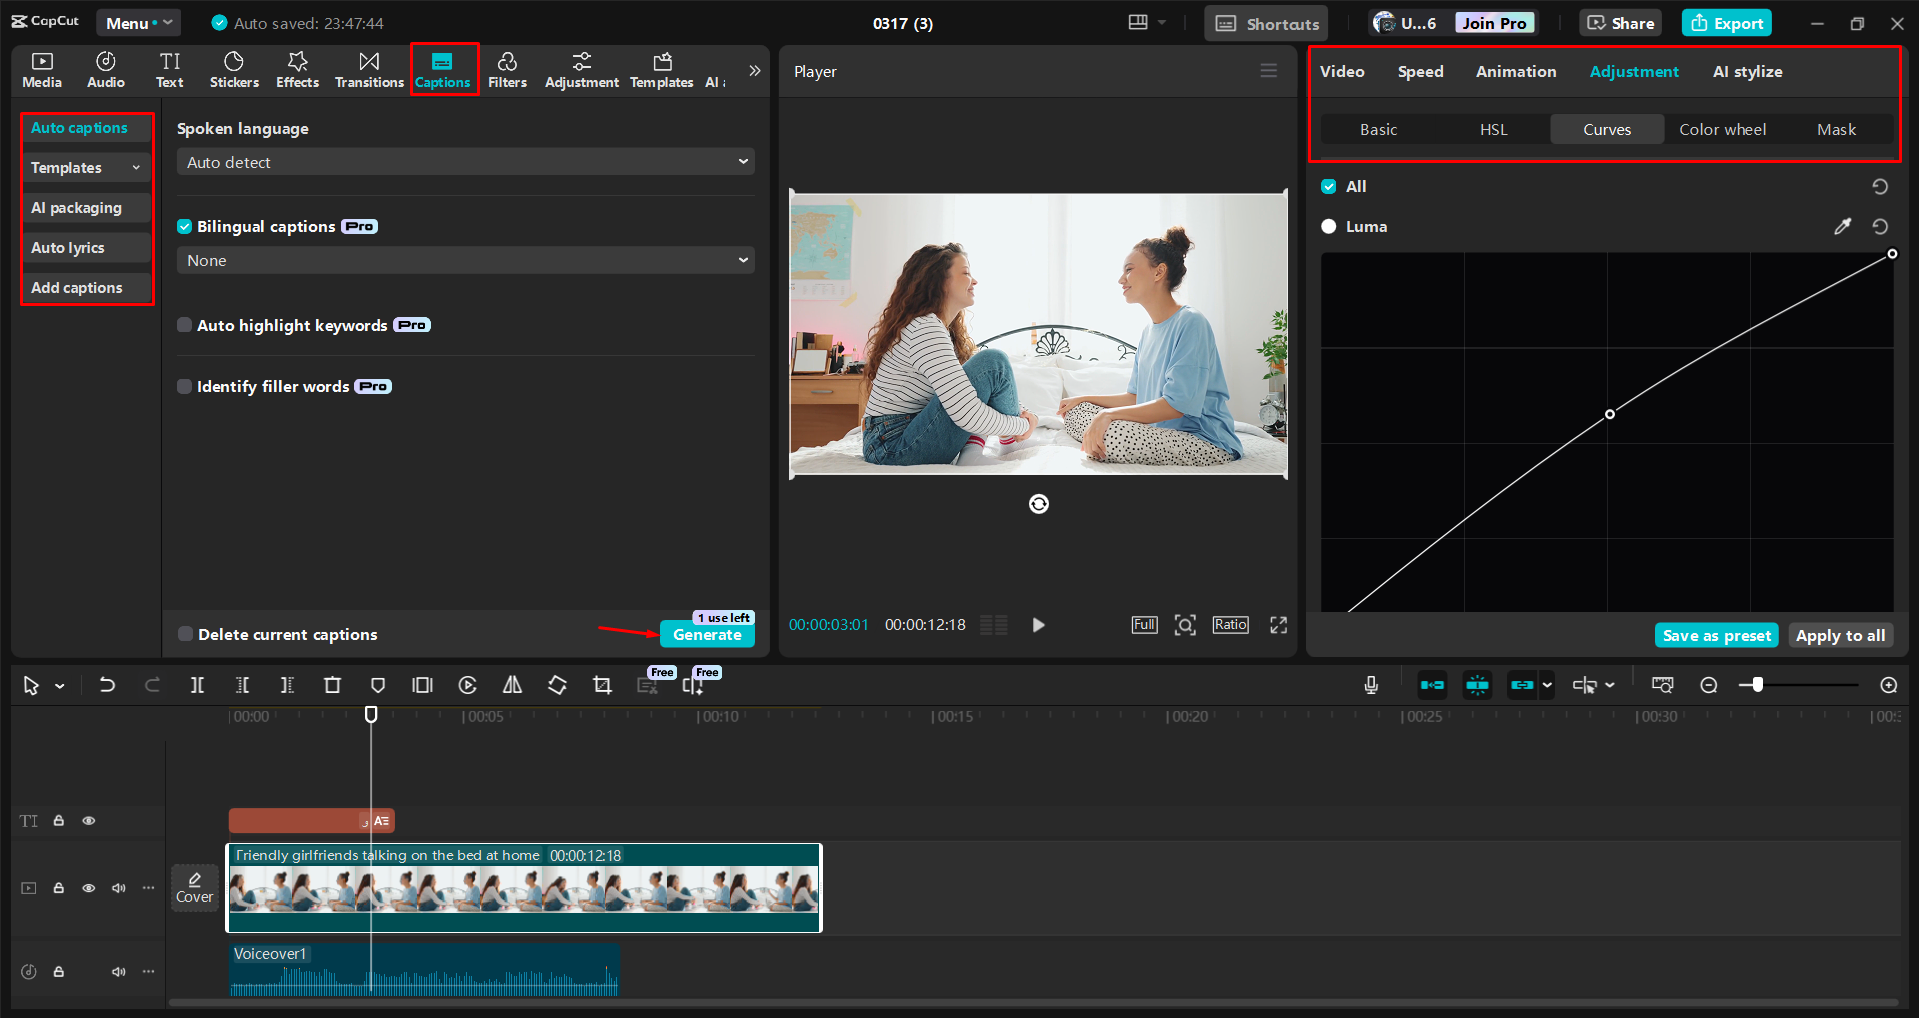Open the Crop tool
This screenshot has height=1018, width=1919.
pos(602,685)
